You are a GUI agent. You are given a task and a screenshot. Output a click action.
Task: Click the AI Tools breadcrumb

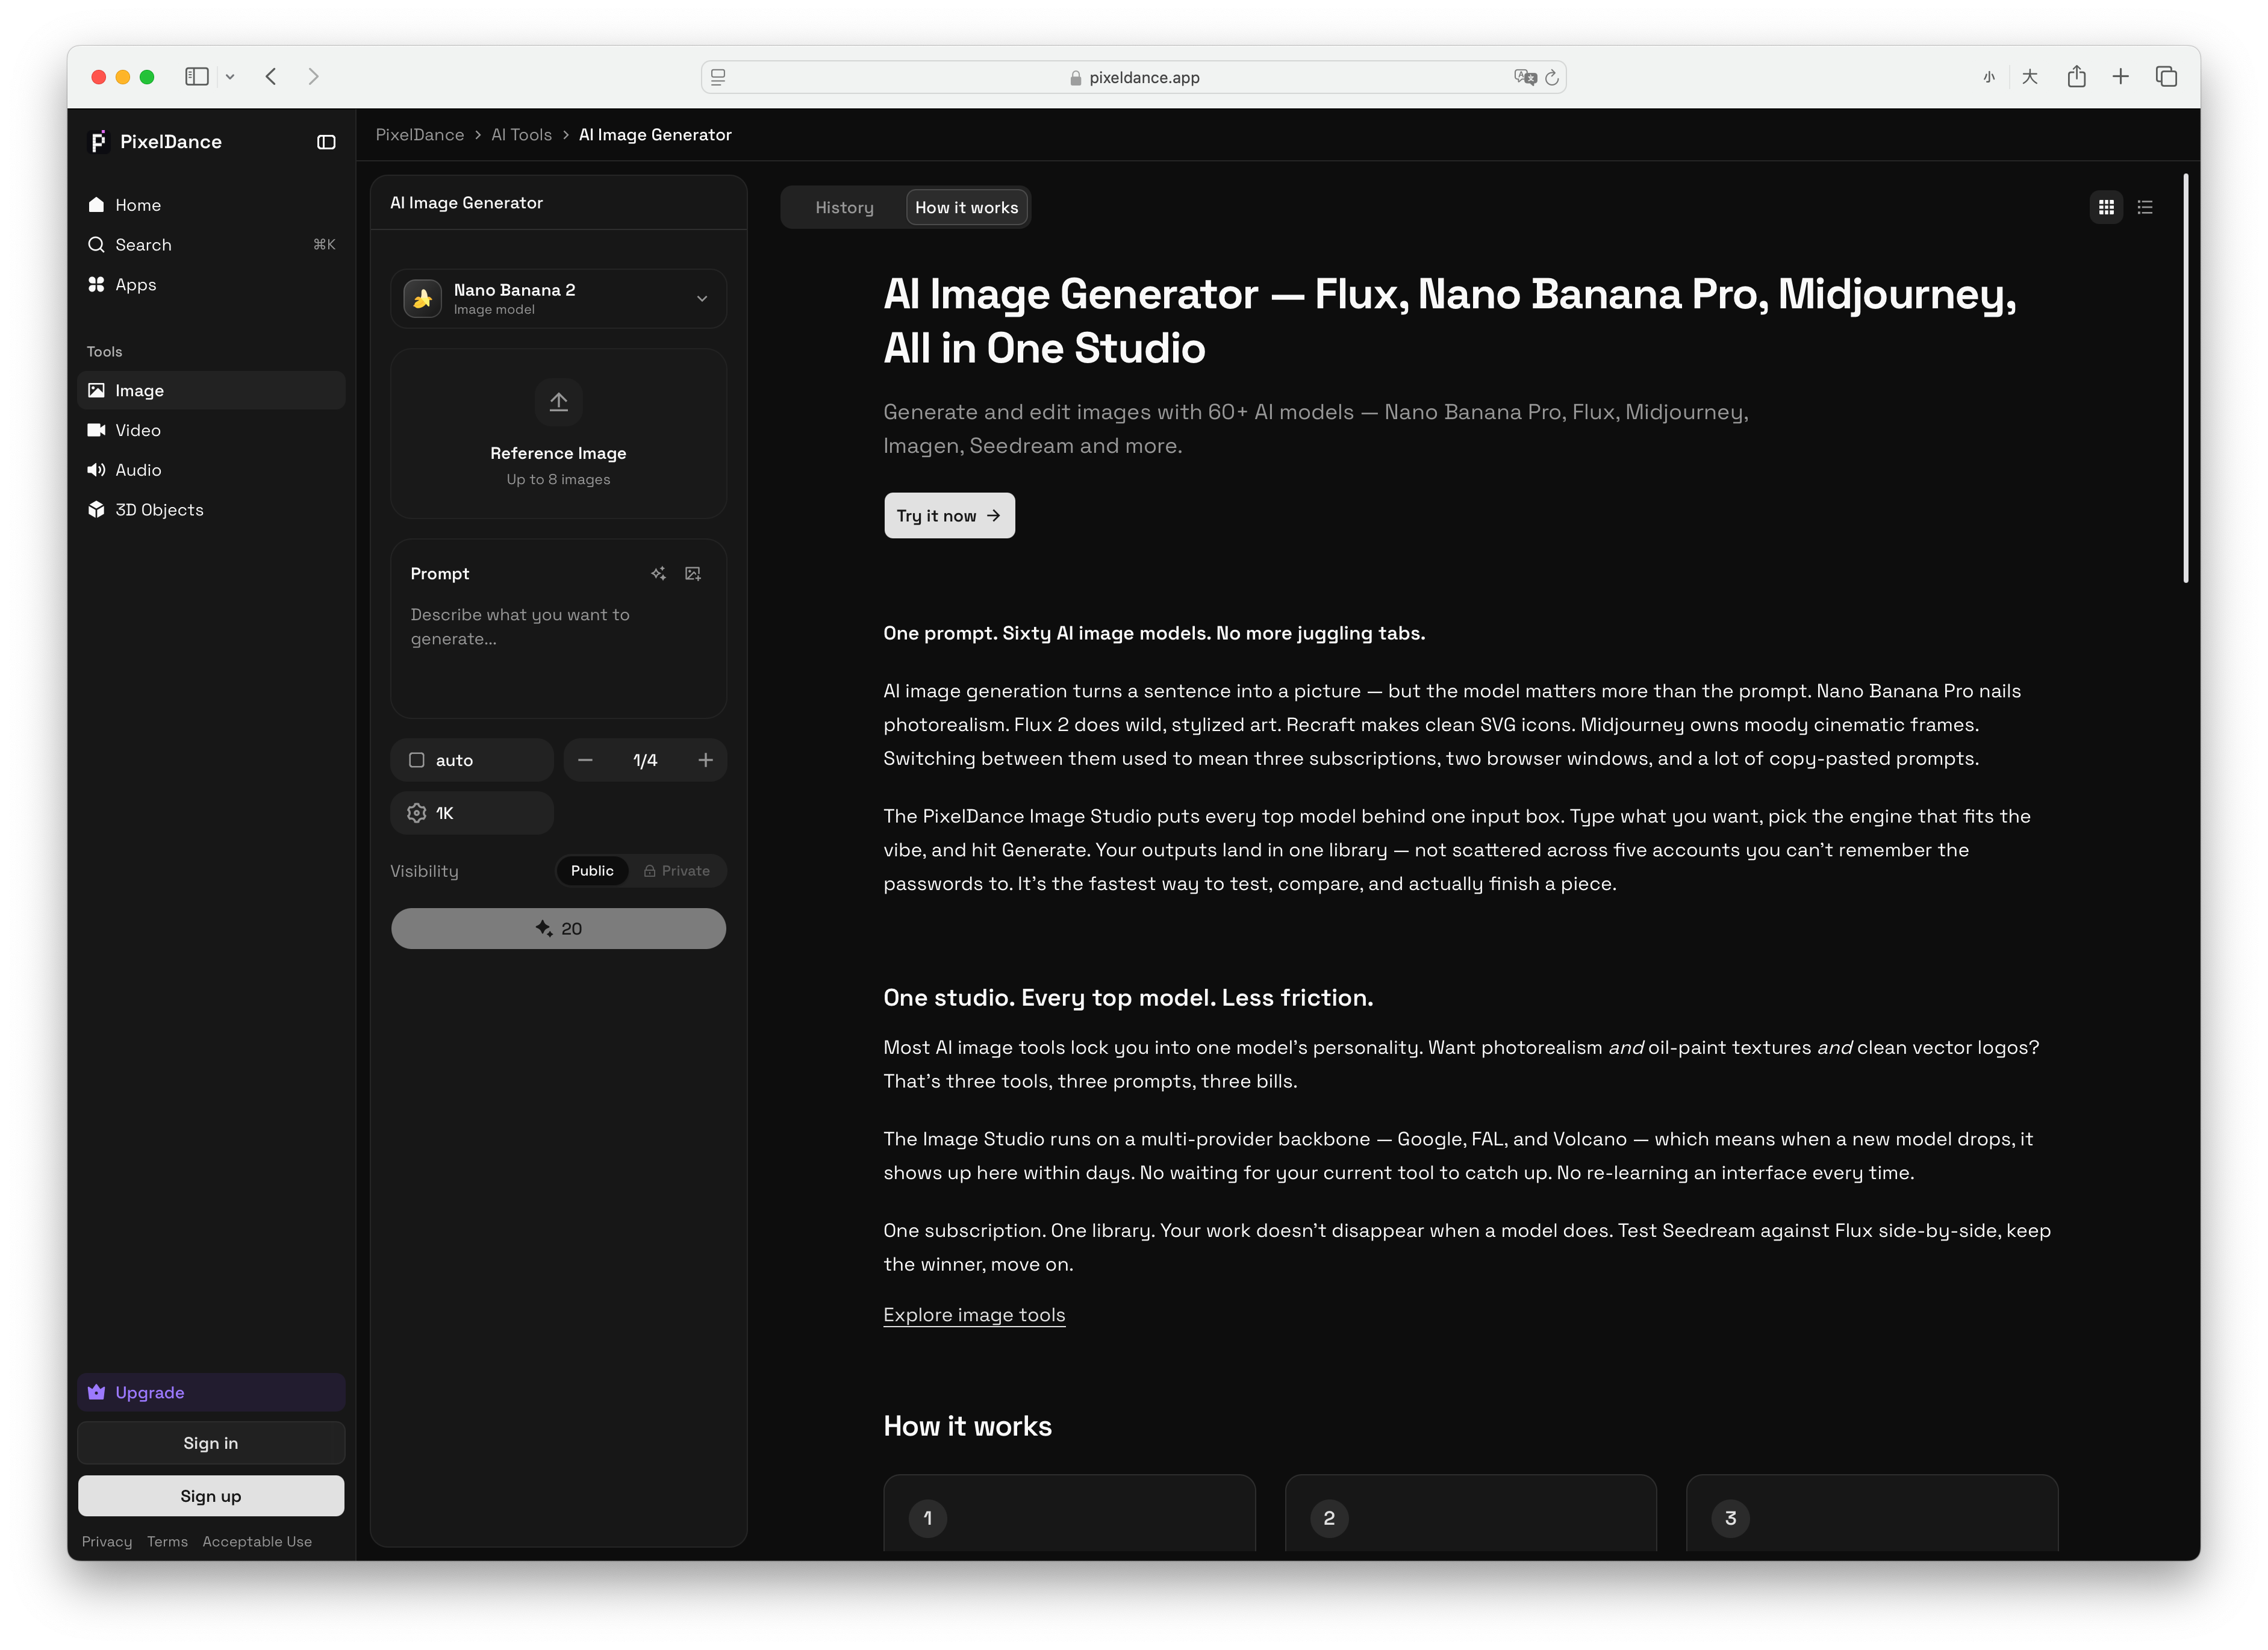(x=522, y=135)
